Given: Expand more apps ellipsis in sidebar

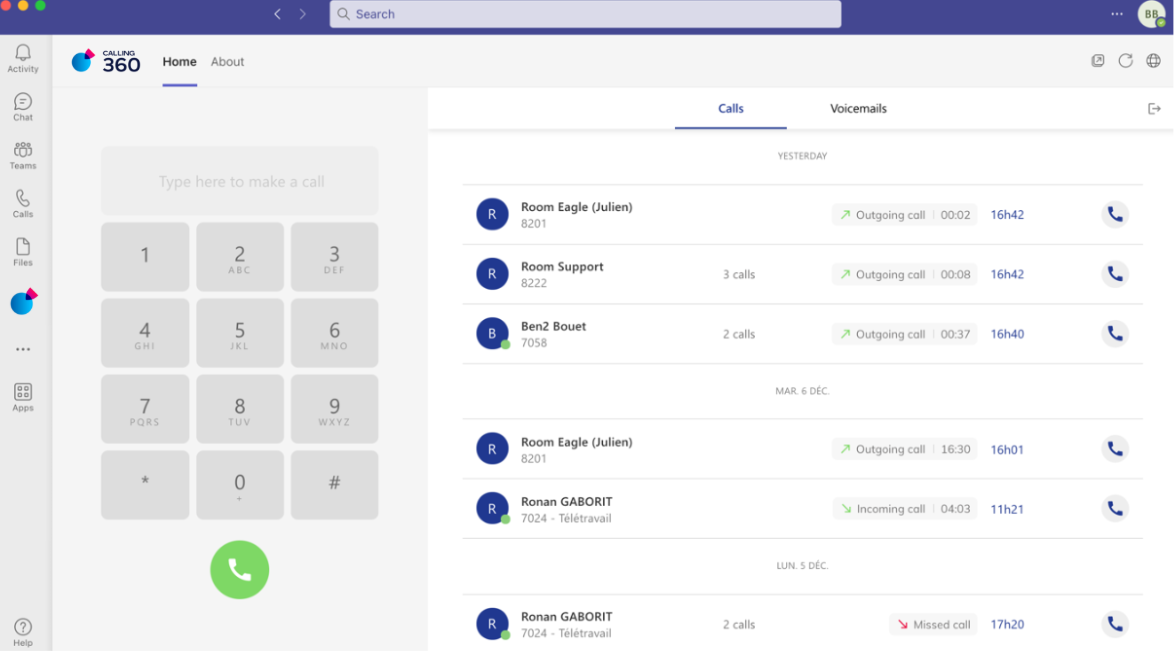Looking at the screenshot, I should 23,349.
